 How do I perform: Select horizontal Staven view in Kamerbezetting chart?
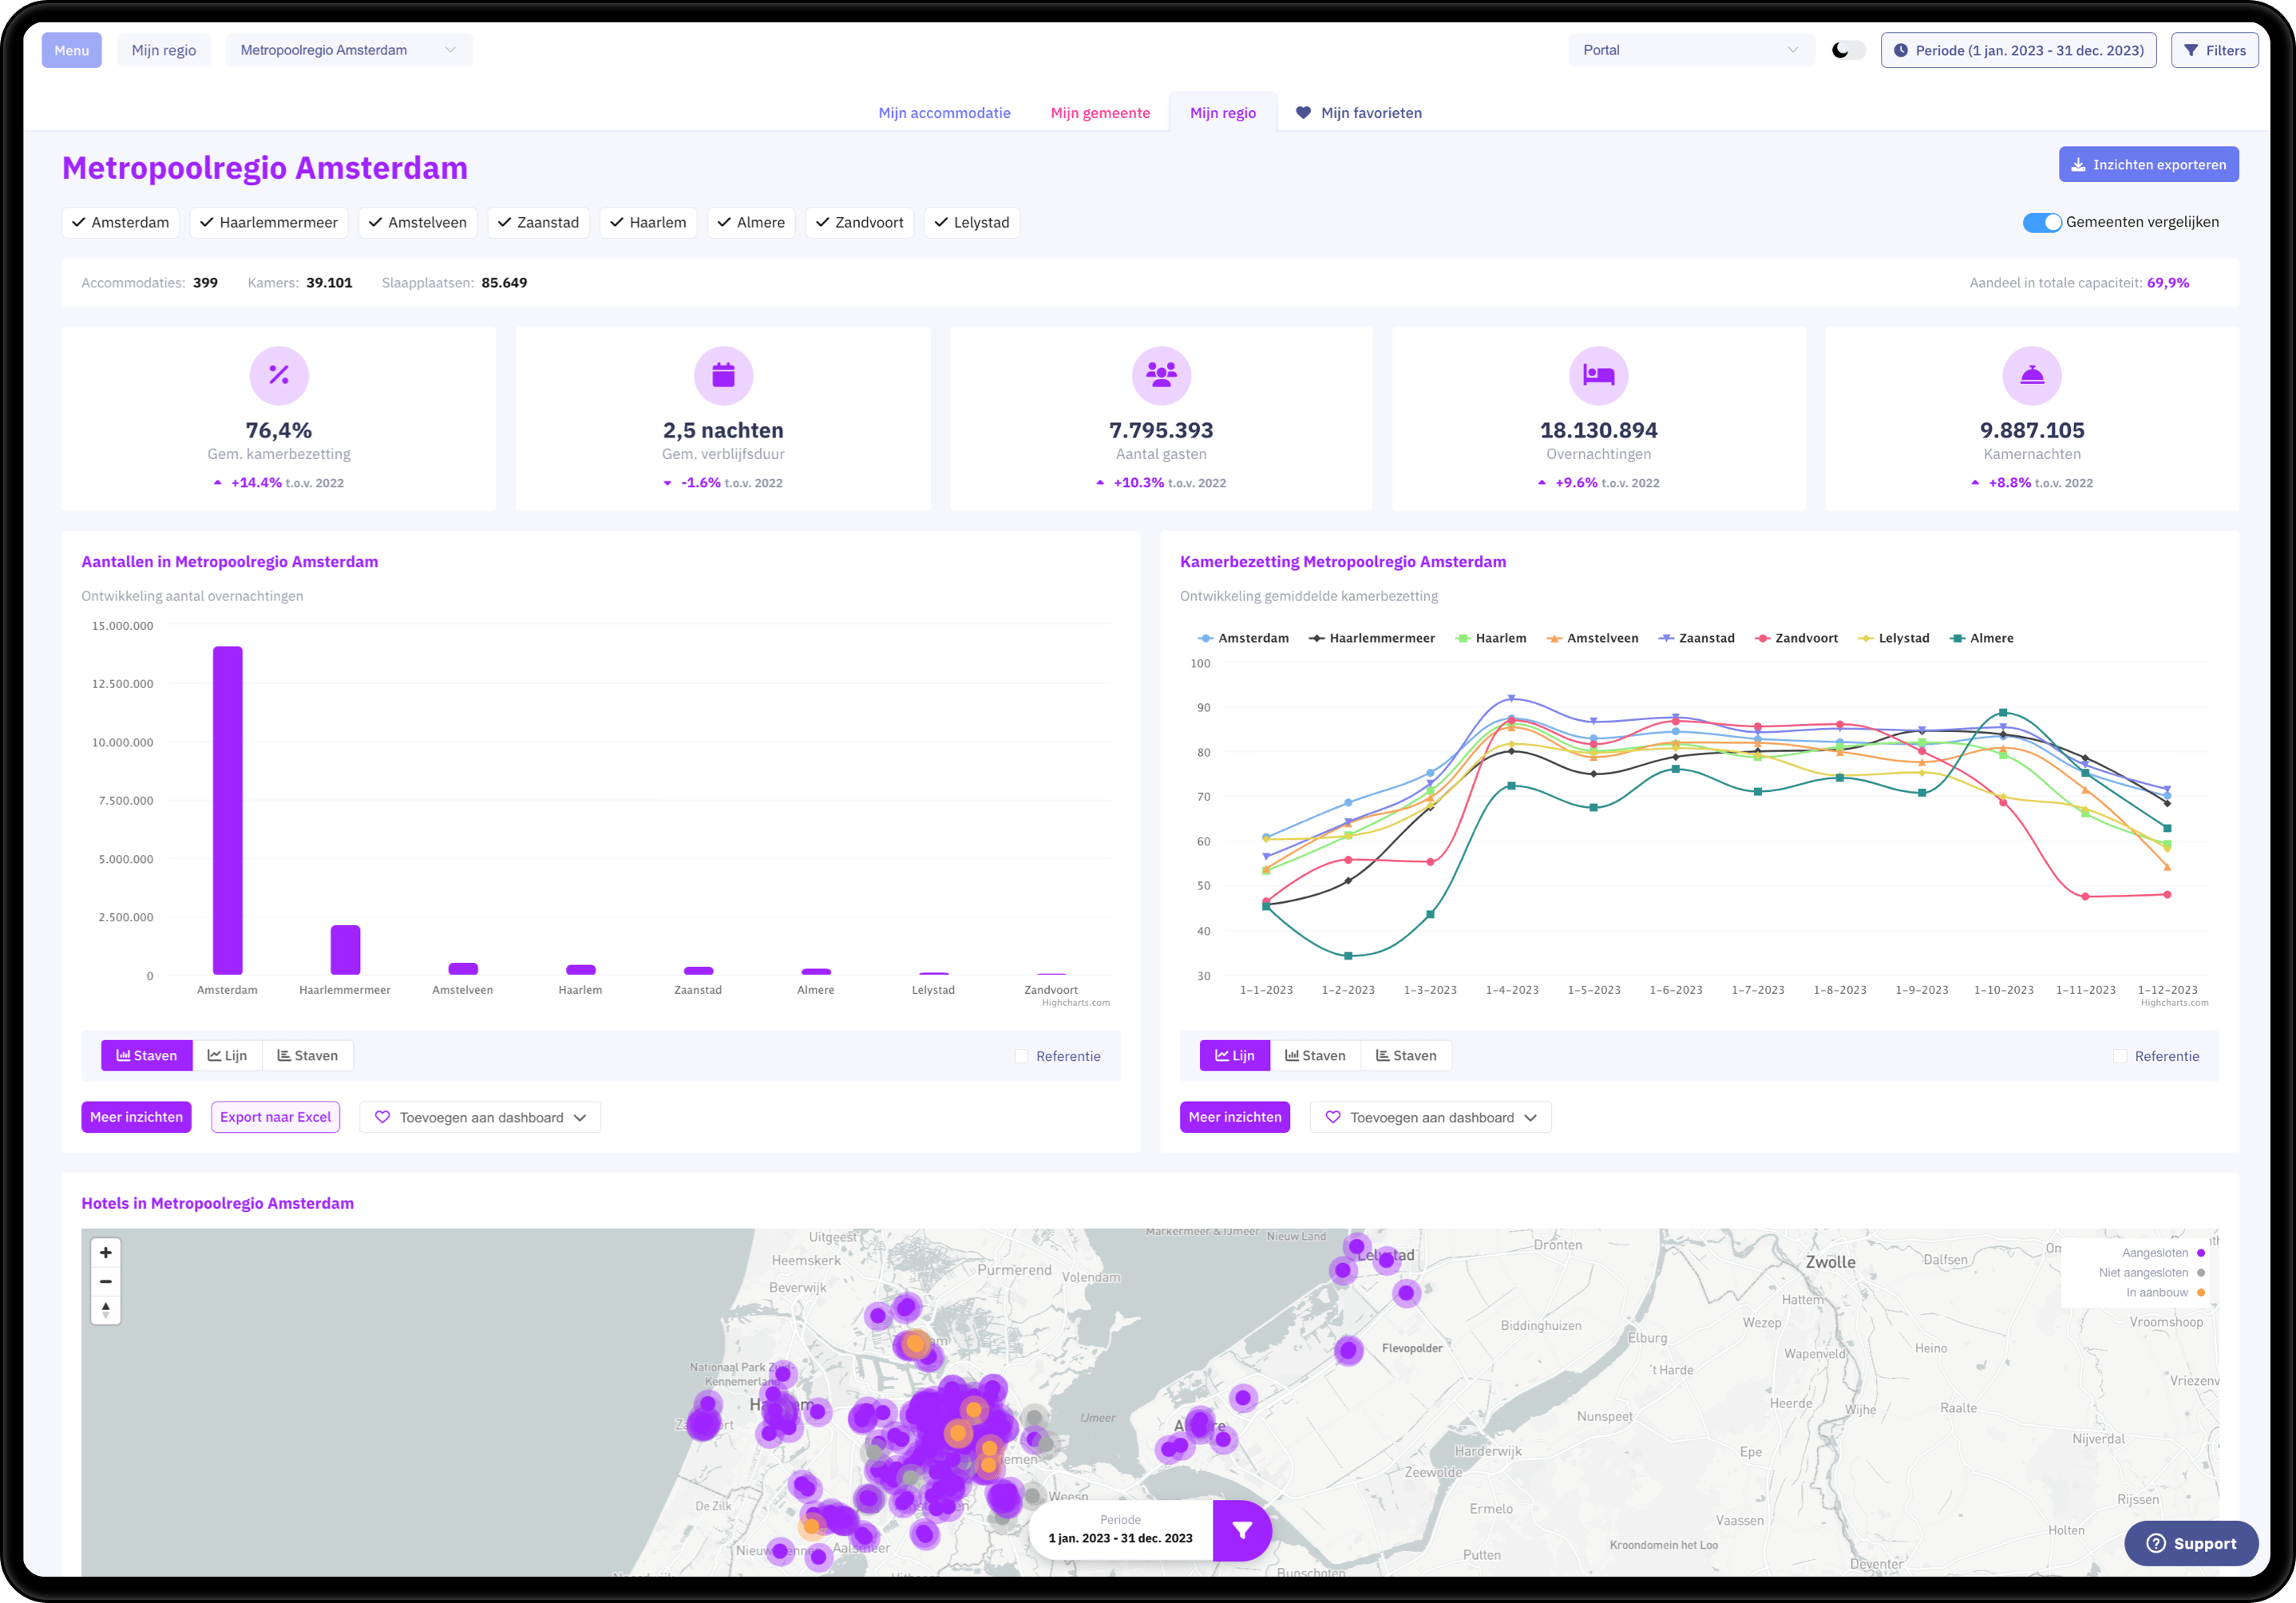[x=1406, y=1055]
